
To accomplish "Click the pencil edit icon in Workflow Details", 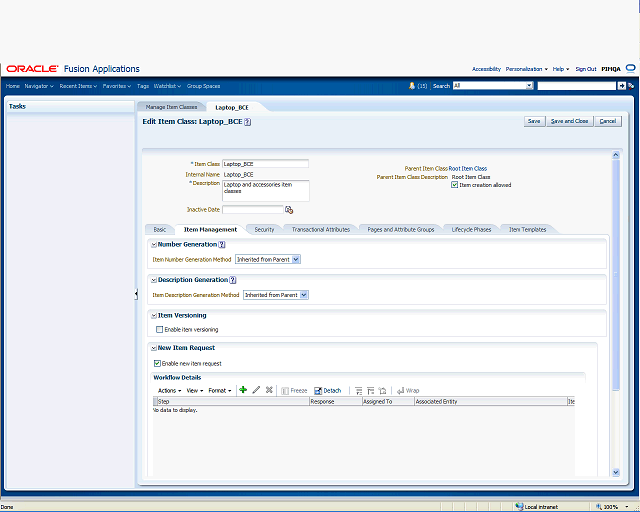I will (256, 390).
